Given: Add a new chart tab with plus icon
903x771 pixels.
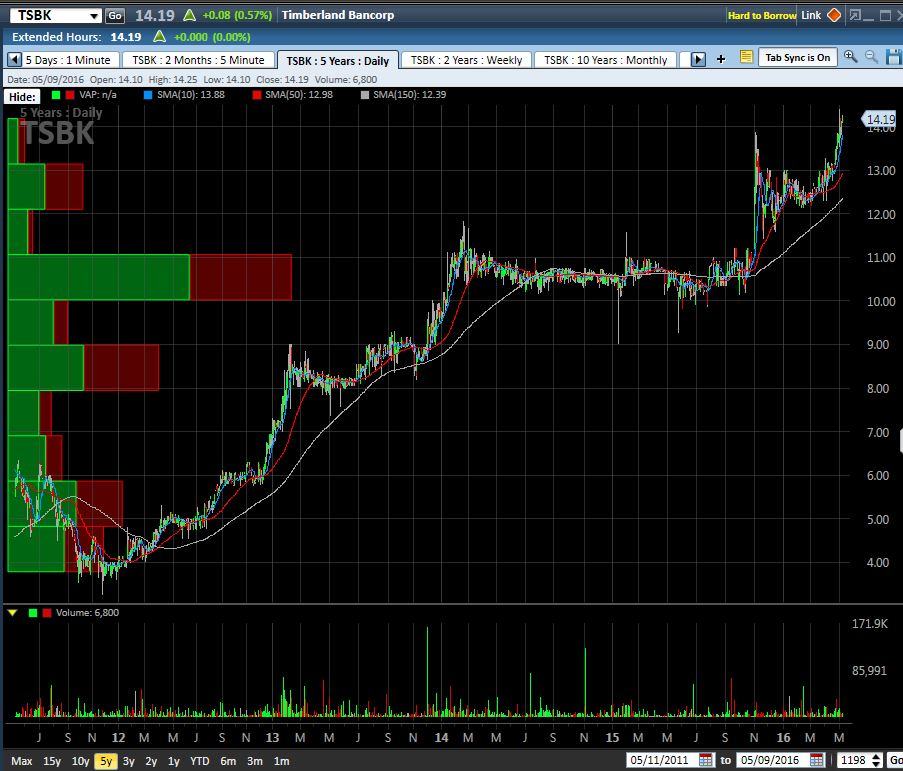Looking at the screenshot, I should 721,59.
